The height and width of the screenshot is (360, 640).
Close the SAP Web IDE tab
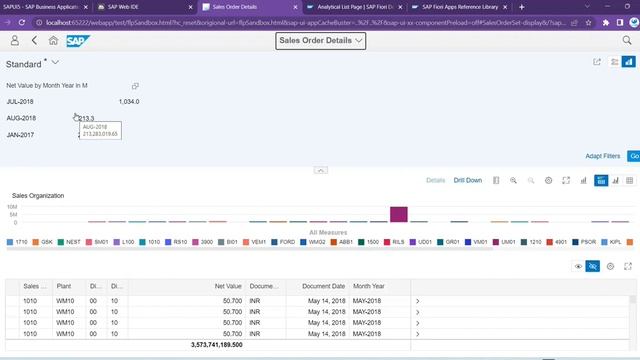point(190,7)
